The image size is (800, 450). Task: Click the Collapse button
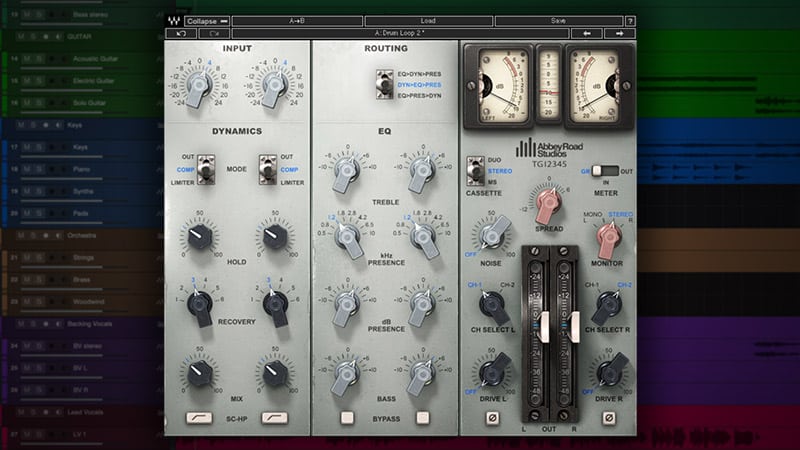tap(207, 20)
